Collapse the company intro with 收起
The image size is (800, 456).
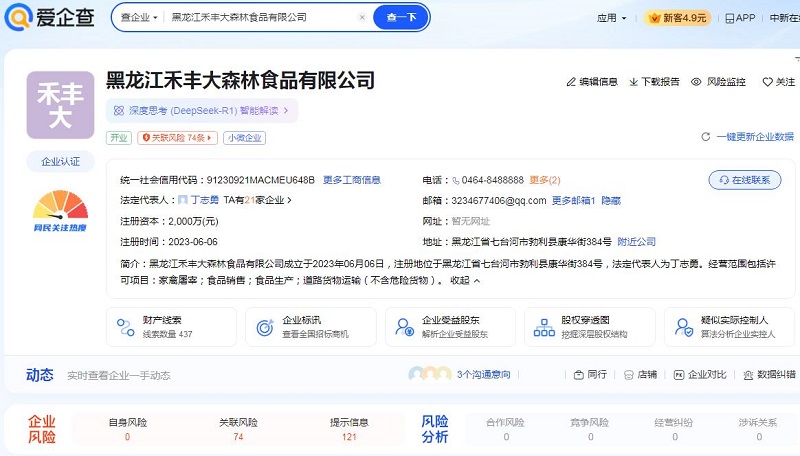(464, 281)
